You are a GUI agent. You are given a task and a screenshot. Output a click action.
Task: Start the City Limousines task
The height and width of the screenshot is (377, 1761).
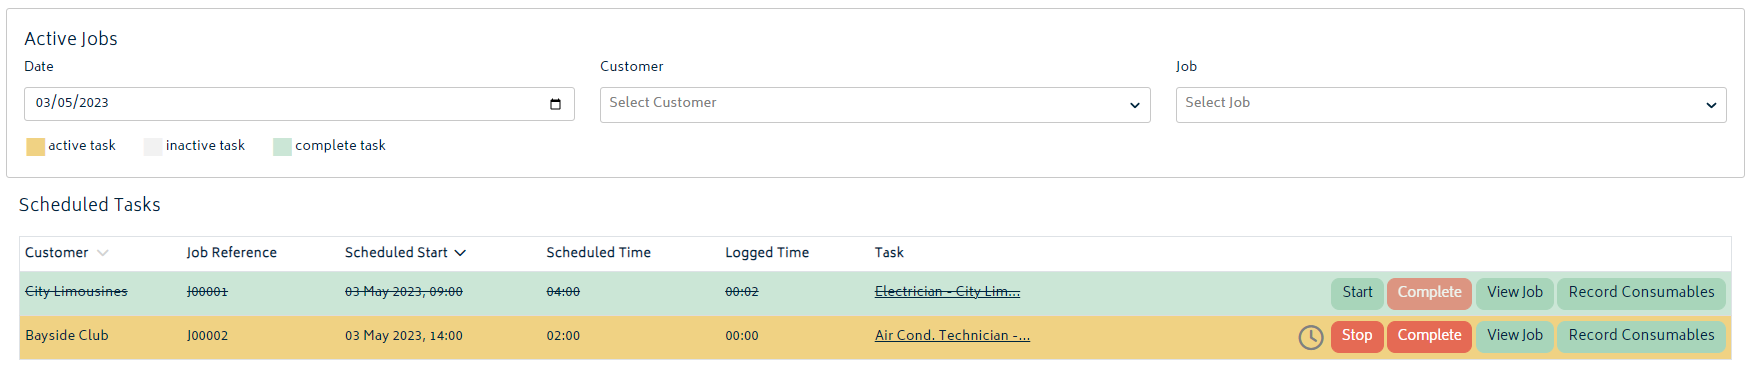click(x=1357, y=293)
